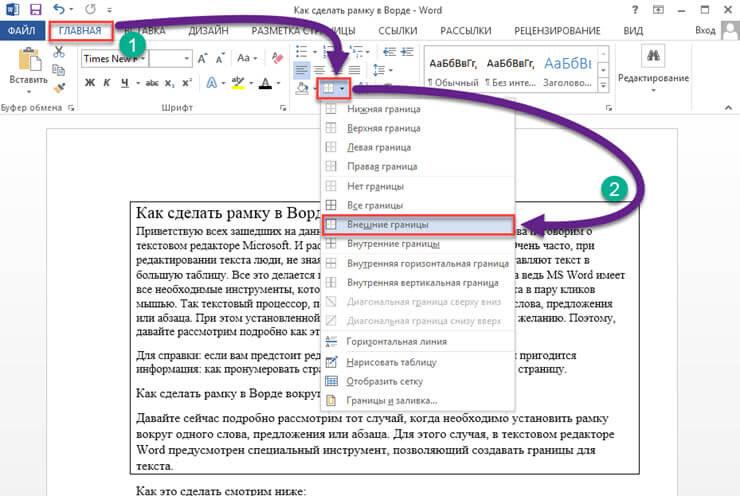Apply a multilevel list

(356, 51)
